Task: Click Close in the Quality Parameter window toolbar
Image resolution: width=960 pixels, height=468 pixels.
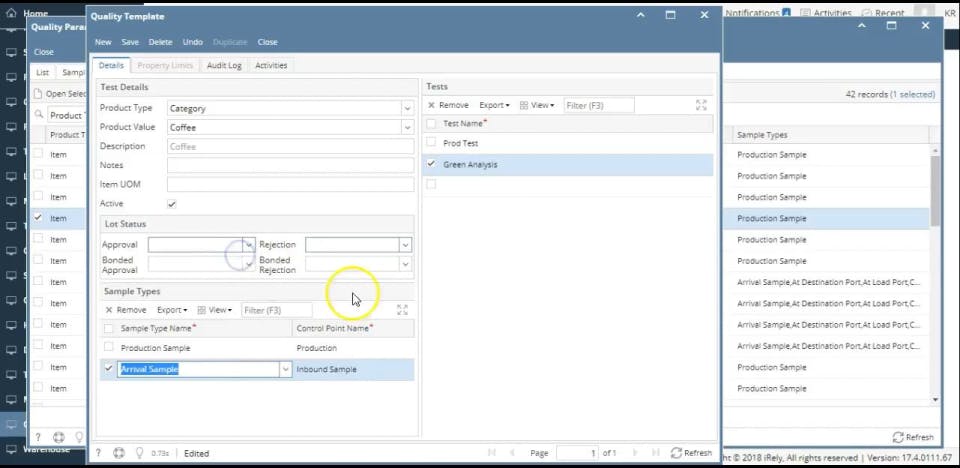Action: point(43,52)
